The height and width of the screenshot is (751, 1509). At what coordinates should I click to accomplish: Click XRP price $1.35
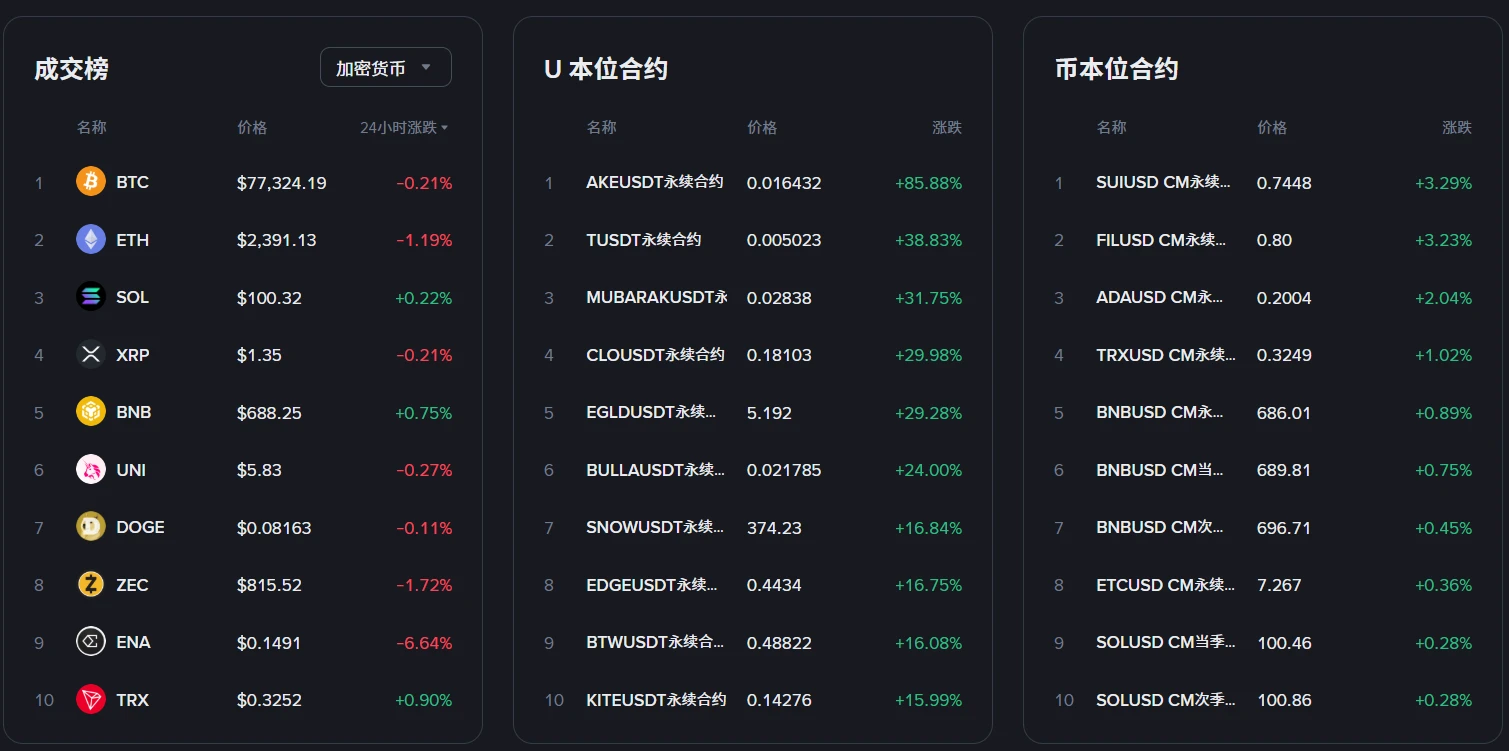click(259, 355)
